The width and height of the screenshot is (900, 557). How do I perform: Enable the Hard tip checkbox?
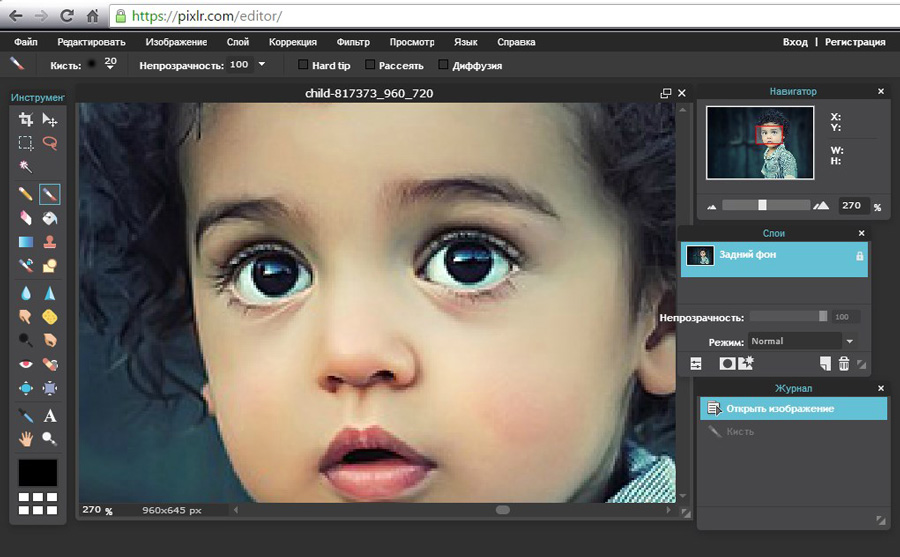[x=304, y=65]
